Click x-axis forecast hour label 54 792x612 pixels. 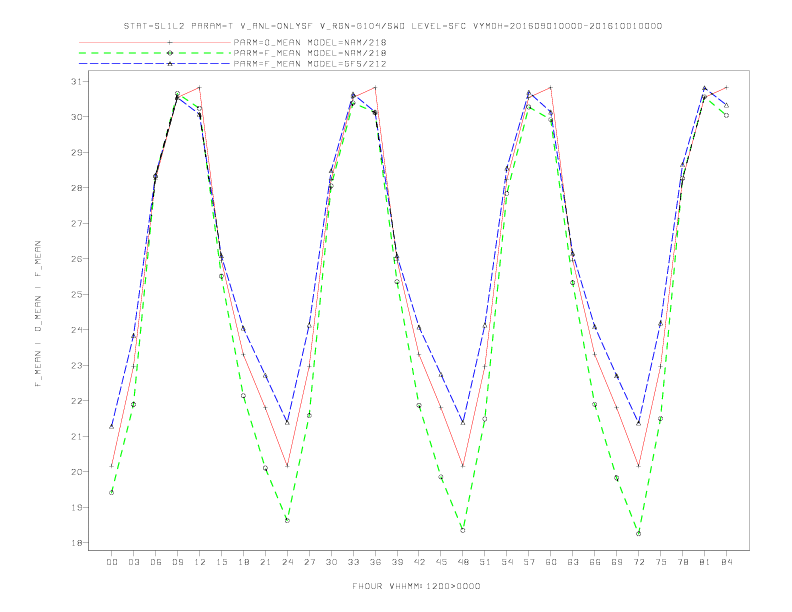pos(507,562)
